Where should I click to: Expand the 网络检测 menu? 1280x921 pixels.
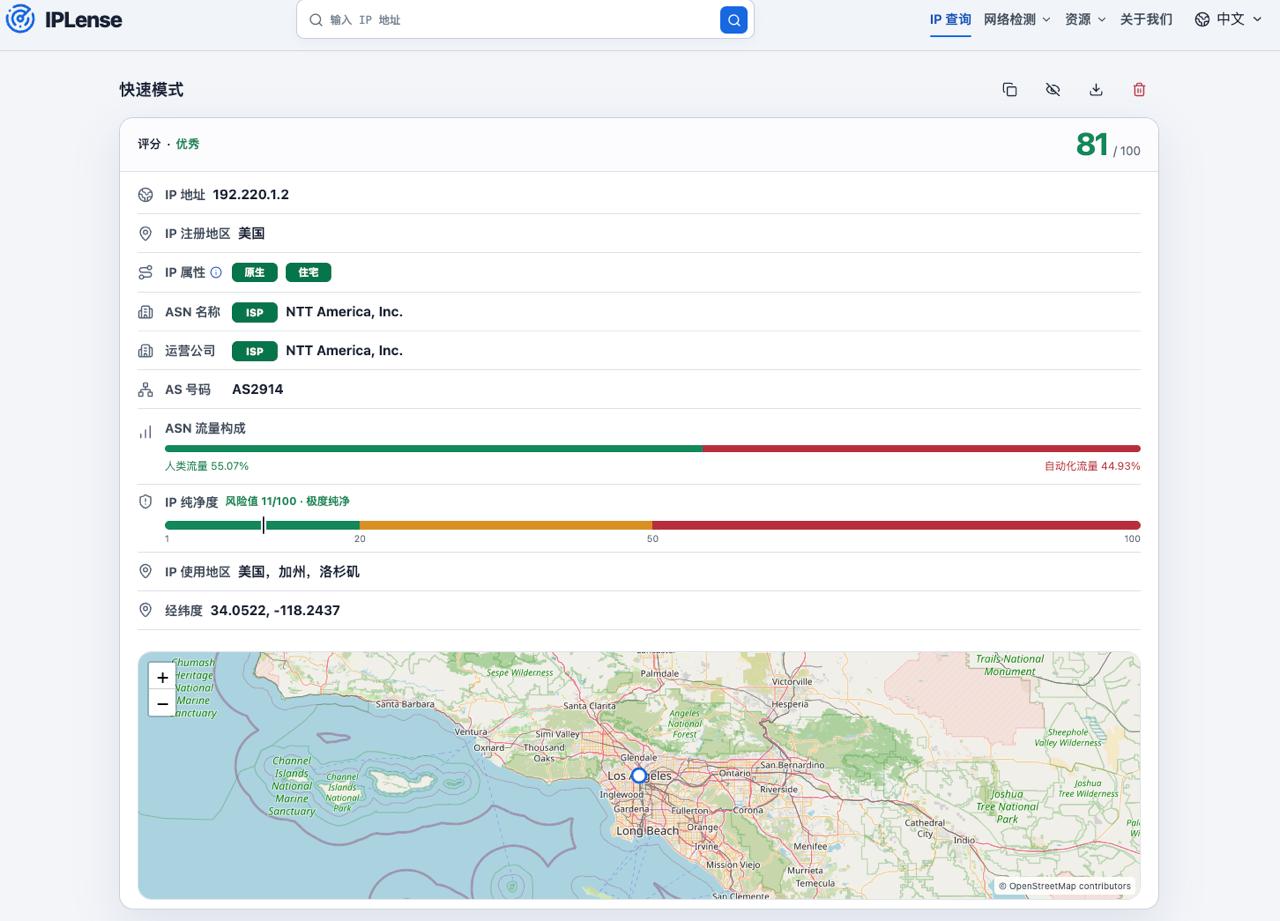tap(1017, 19)
